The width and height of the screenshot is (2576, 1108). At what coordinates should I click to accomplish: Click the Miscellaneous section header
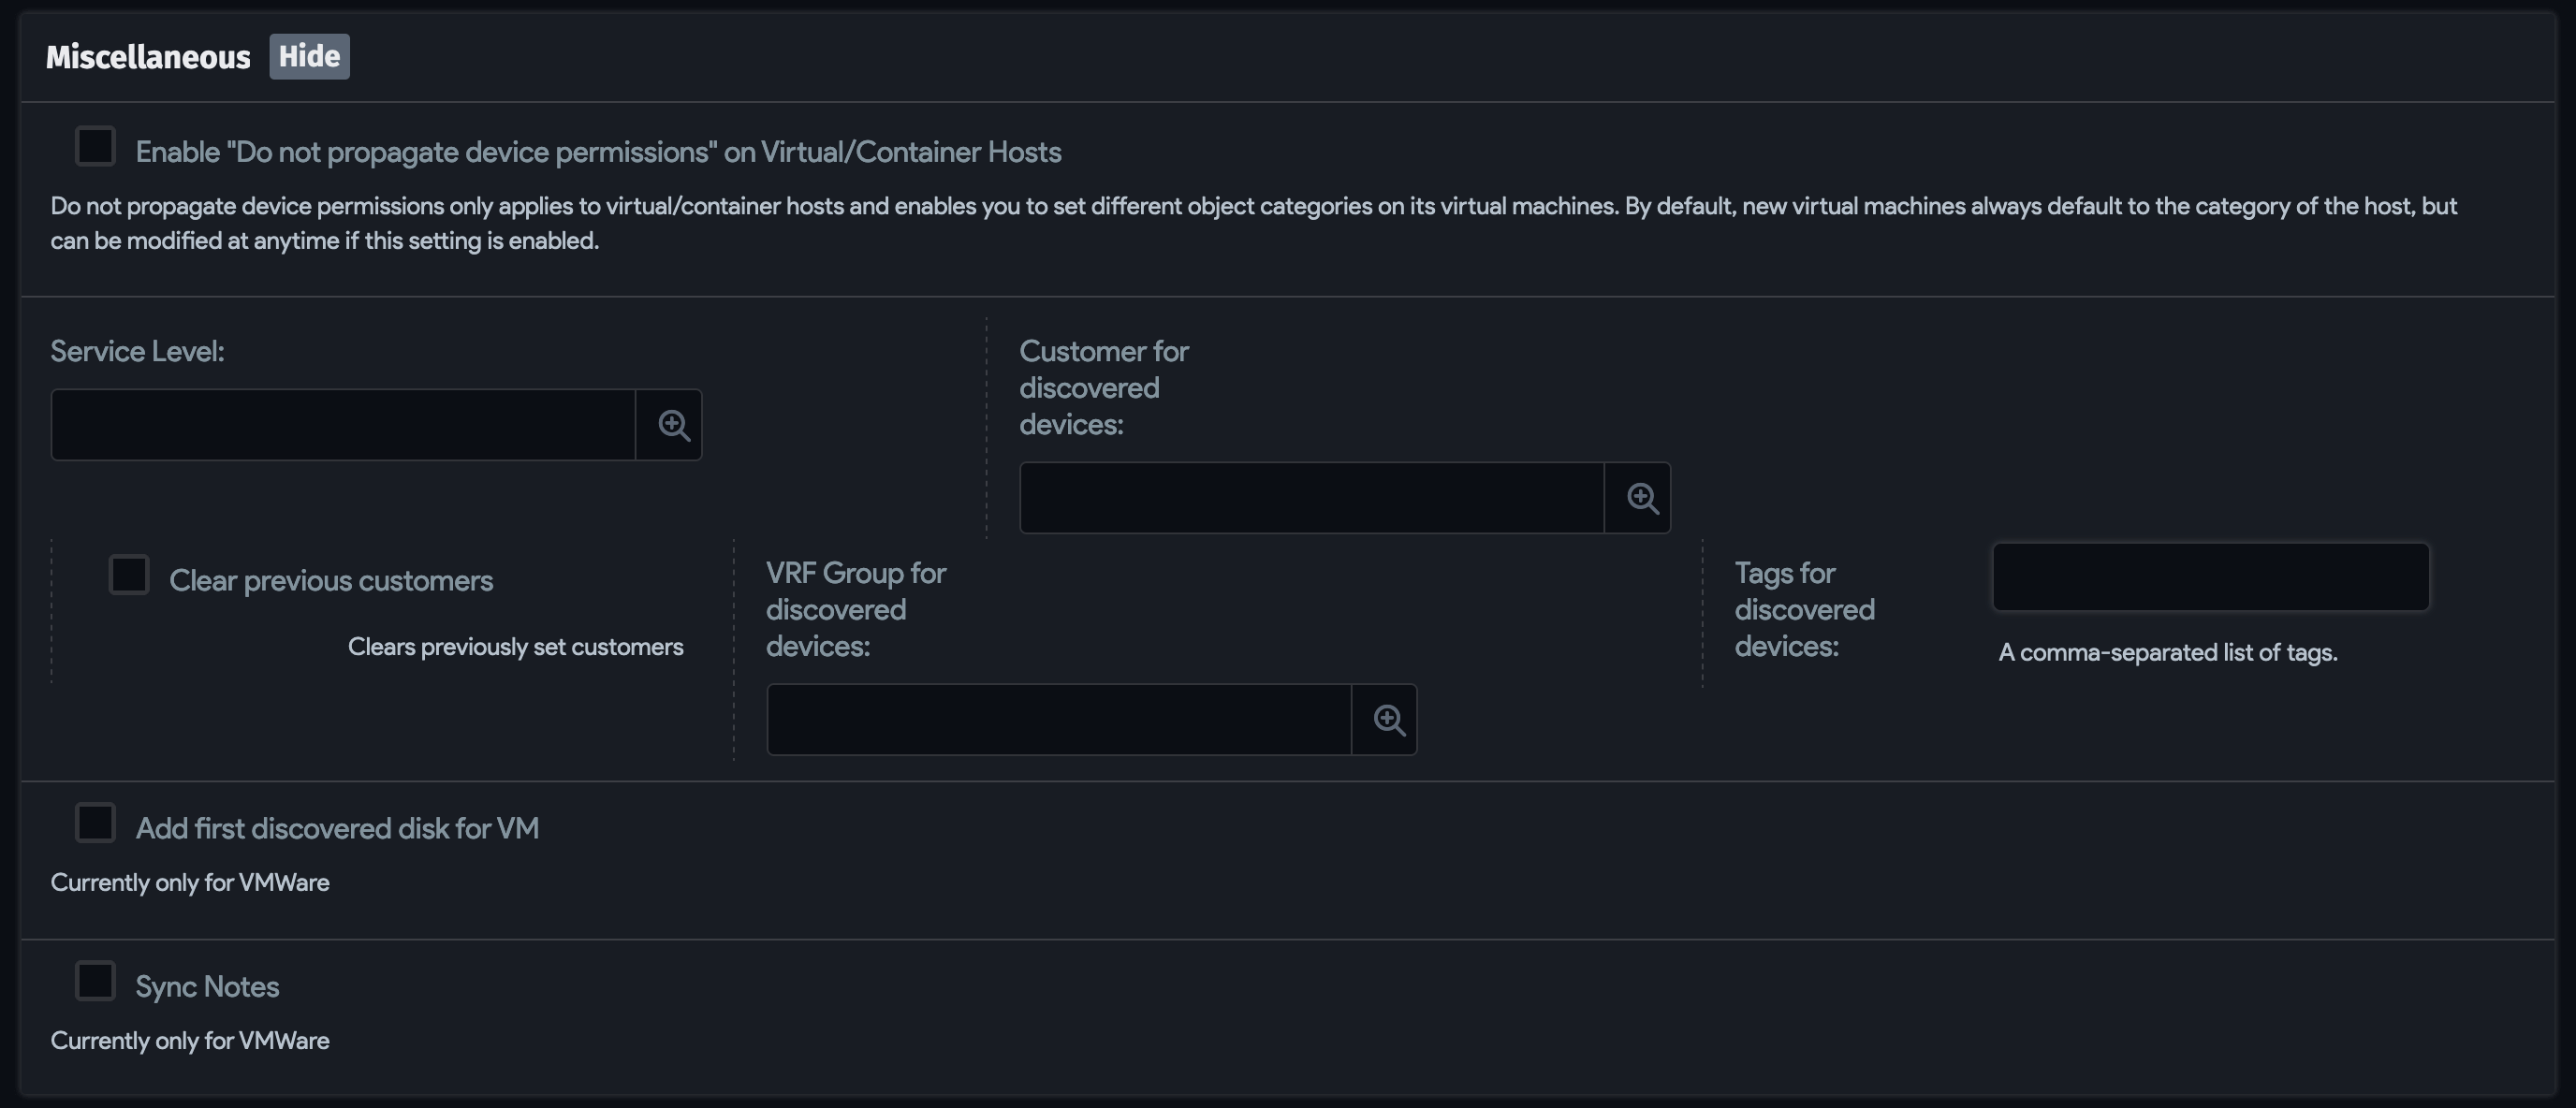point(148,56)
